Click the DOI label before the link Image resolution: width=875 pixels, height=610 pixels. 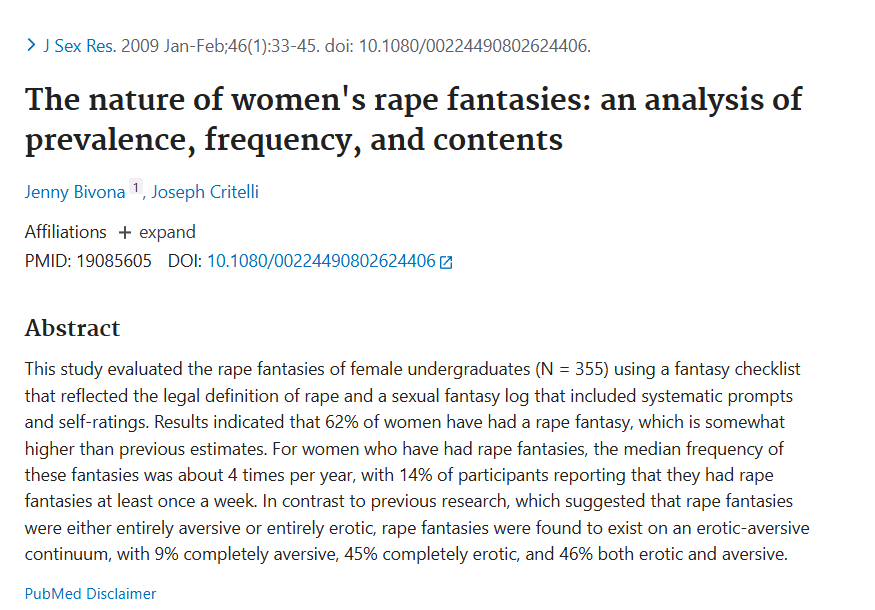tap(185, 261)
